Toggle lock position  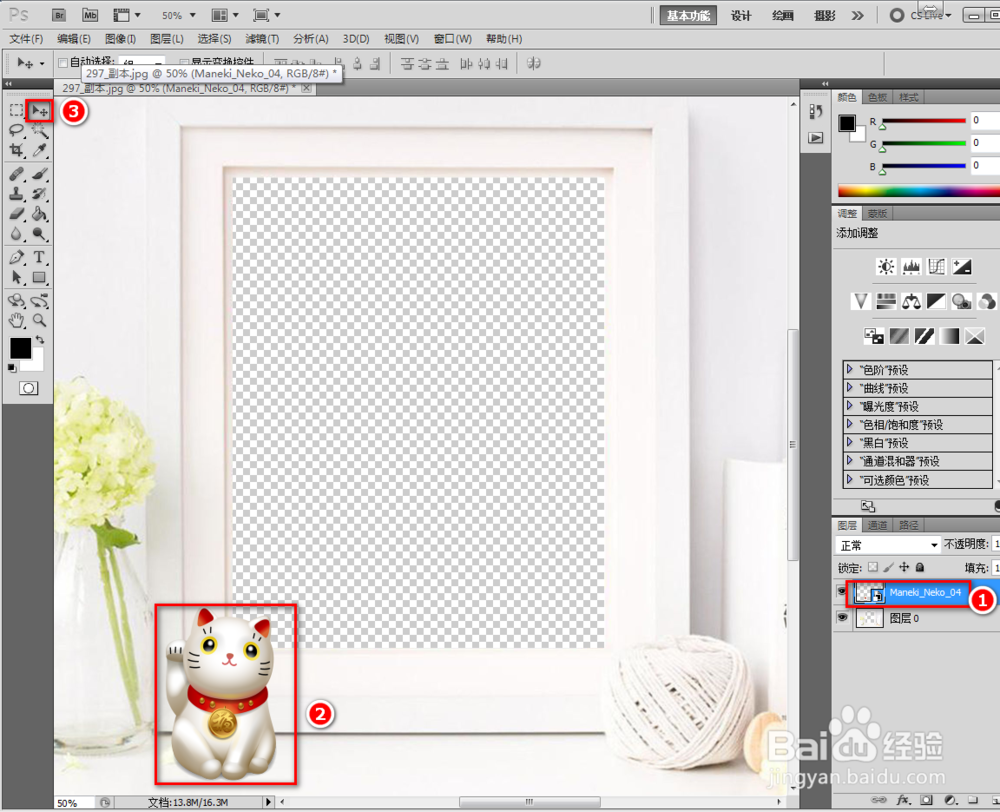click(904, 567)
